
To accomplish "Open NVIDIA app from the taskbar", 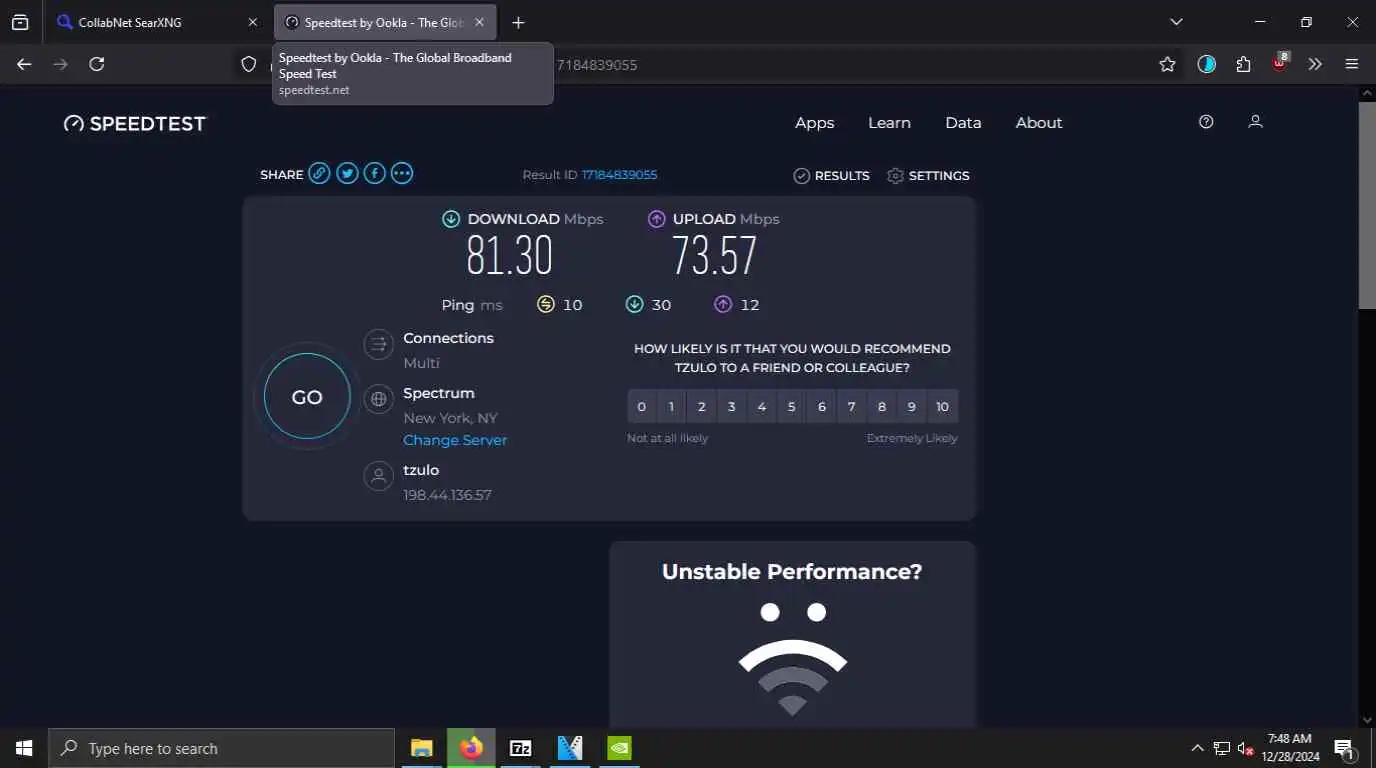I will (x=619, y=748).
